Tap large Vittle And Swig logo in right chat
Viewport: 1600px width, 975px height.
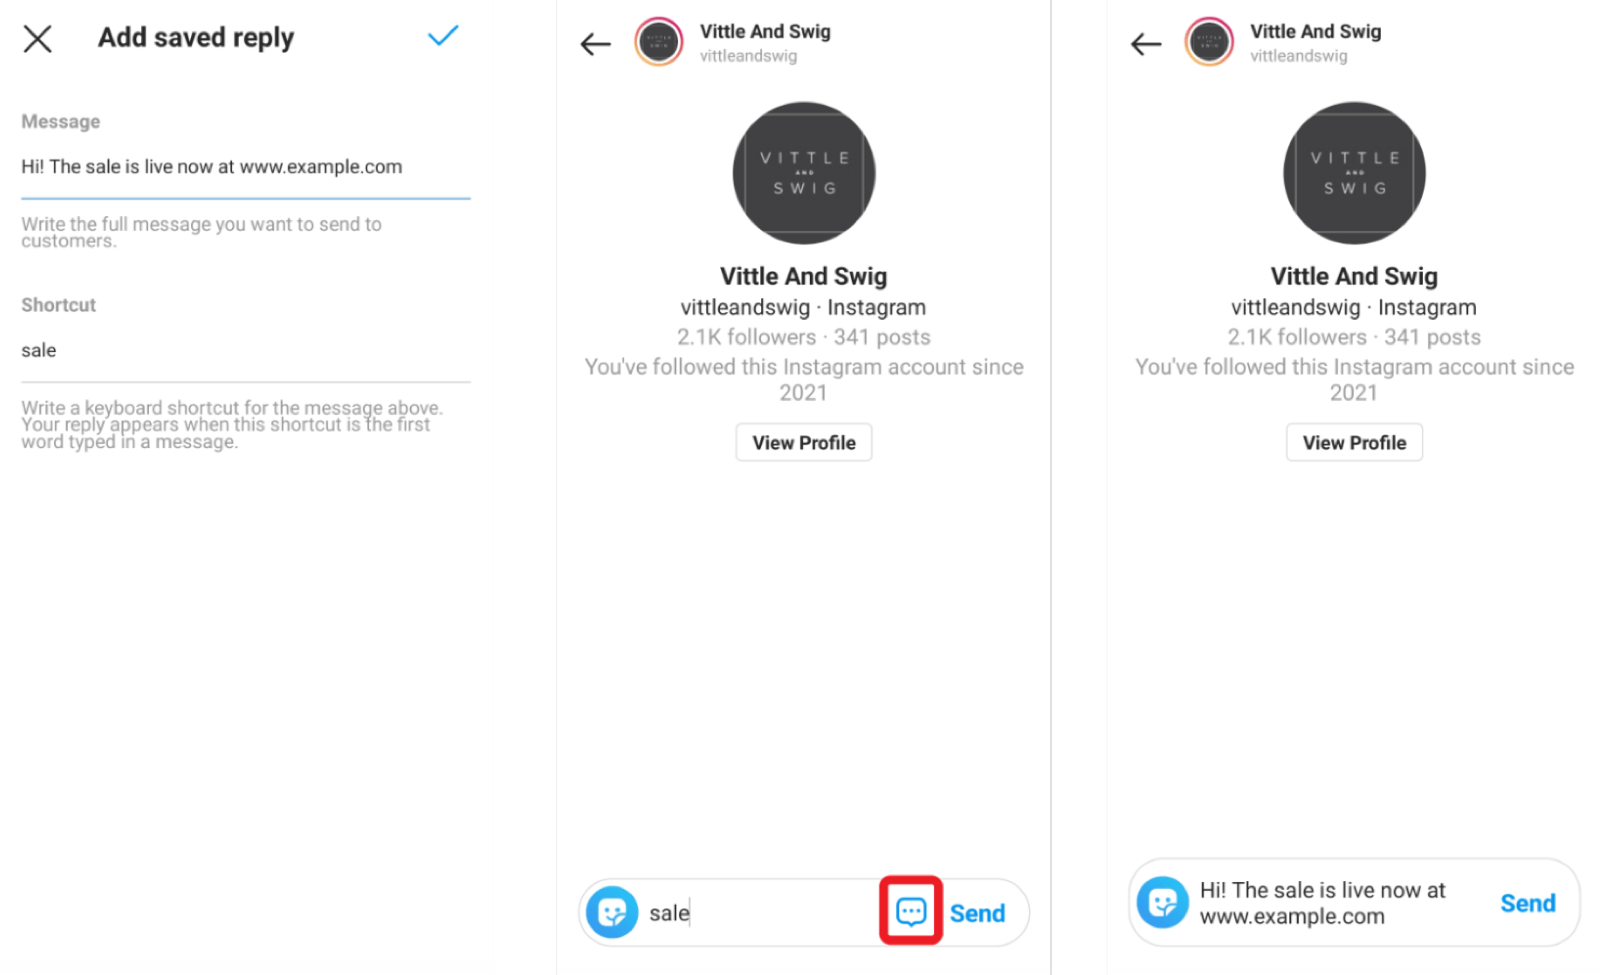[x=1354, y=173]
